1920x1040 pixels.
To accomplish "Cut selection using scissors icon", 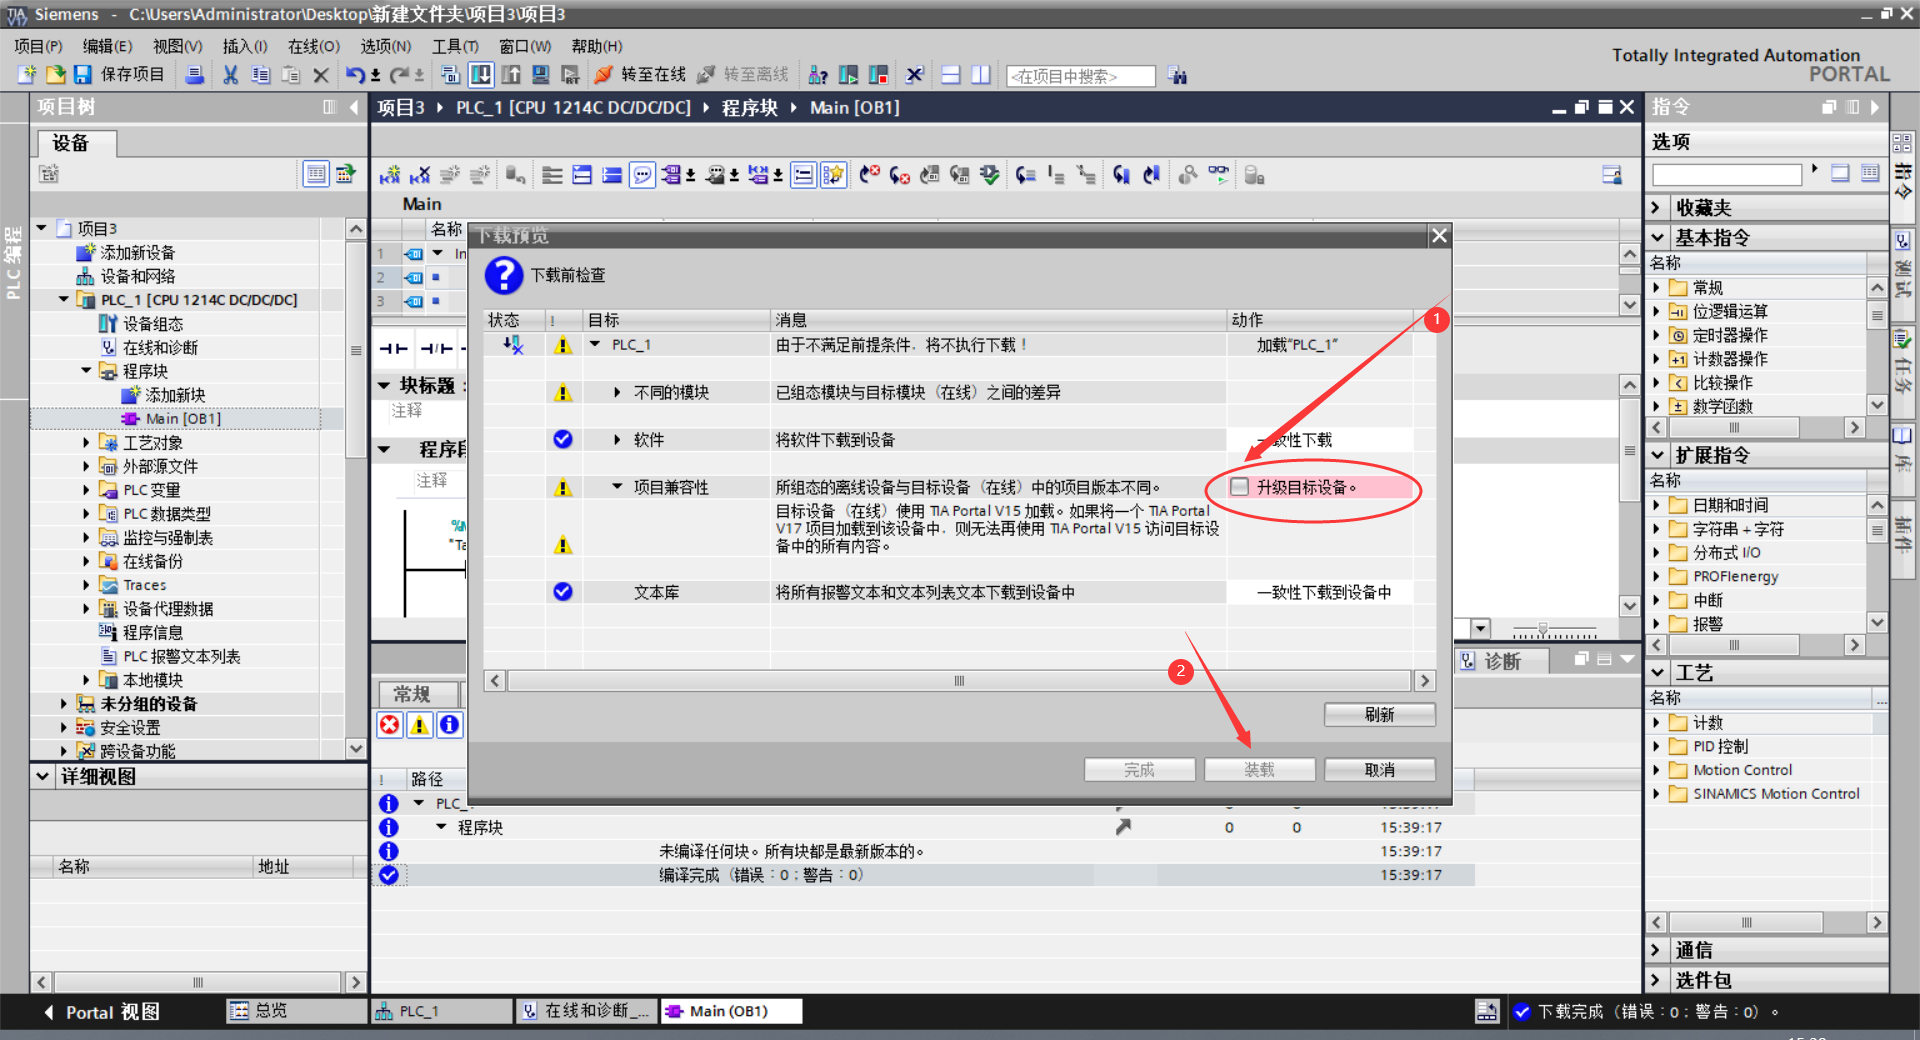I will pos(231,75).
